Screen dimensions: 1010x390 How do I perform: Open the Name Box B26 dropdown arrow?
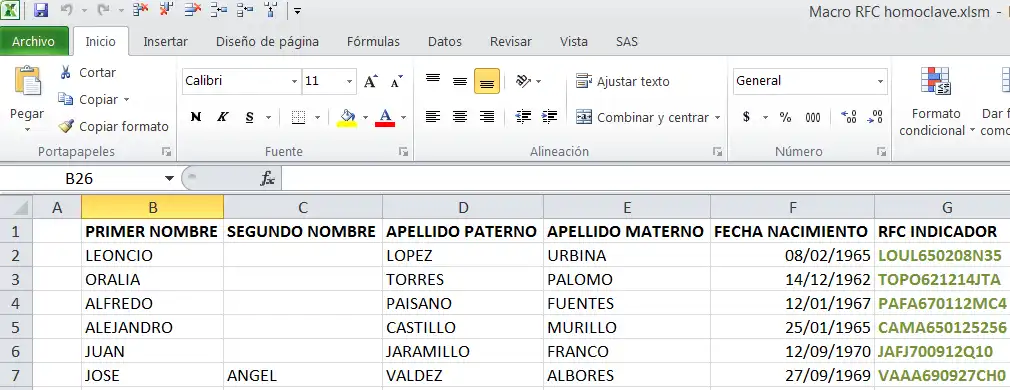pyautogui.click(x=169, y=179)
